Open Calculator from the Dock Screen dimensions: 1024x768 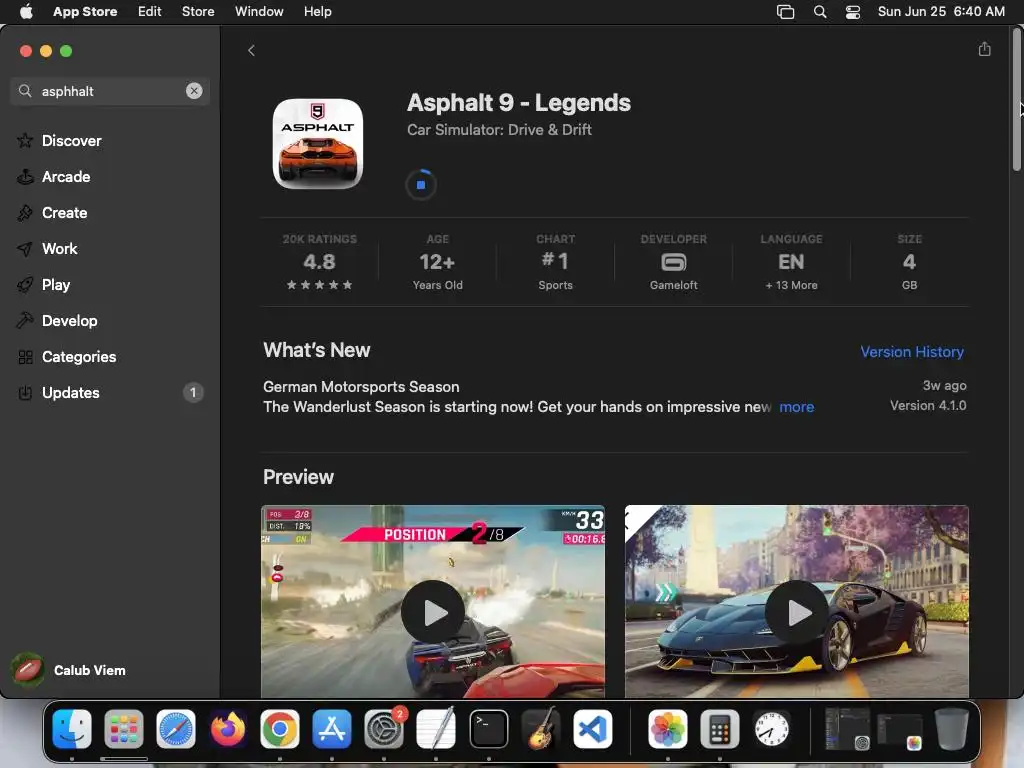pyautogui.click(x=720, y=729)
